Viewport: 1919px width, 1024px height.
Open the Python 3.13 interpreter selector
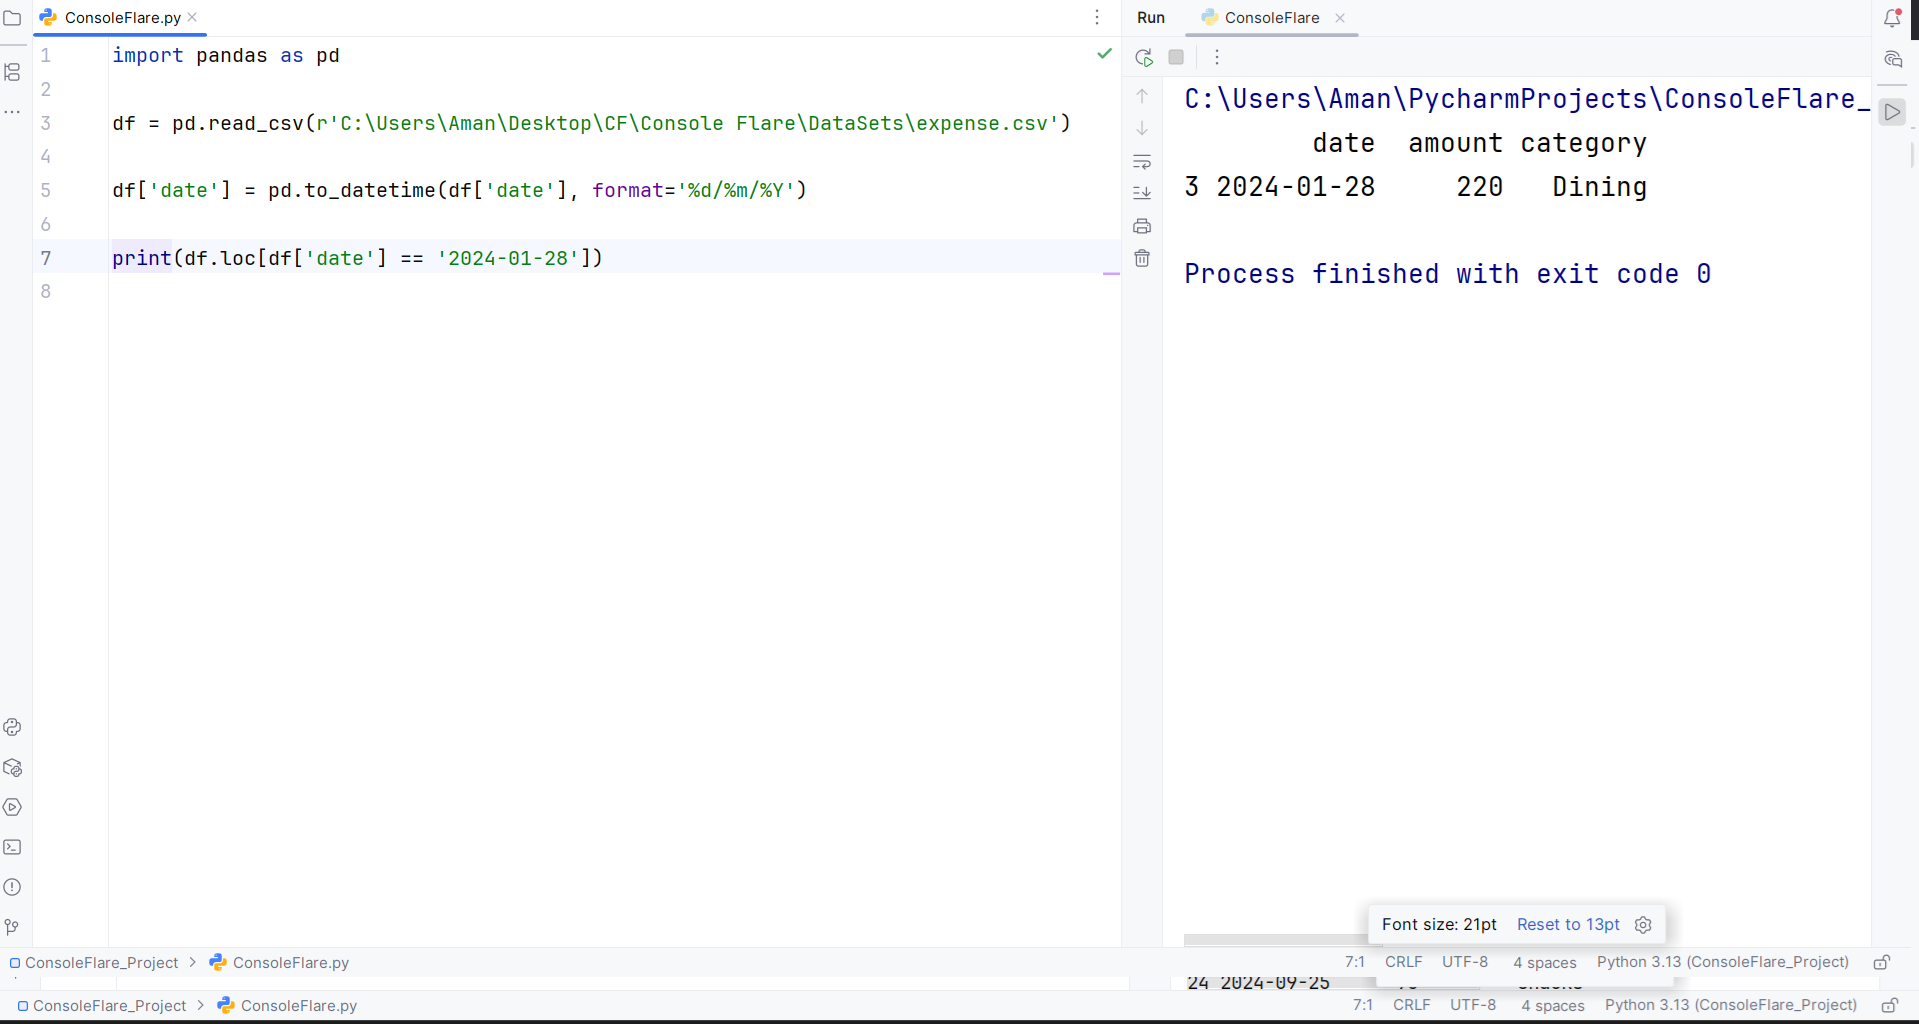tap(1729, 1006)
